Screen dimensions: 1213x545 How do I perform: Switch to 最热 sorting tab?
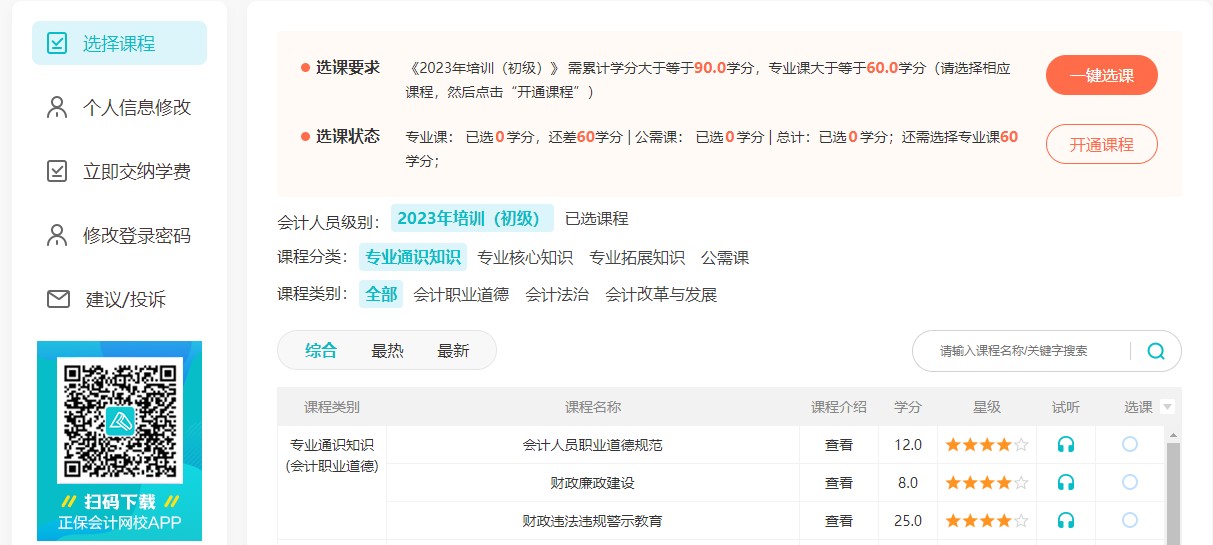[x=387, y=351]
